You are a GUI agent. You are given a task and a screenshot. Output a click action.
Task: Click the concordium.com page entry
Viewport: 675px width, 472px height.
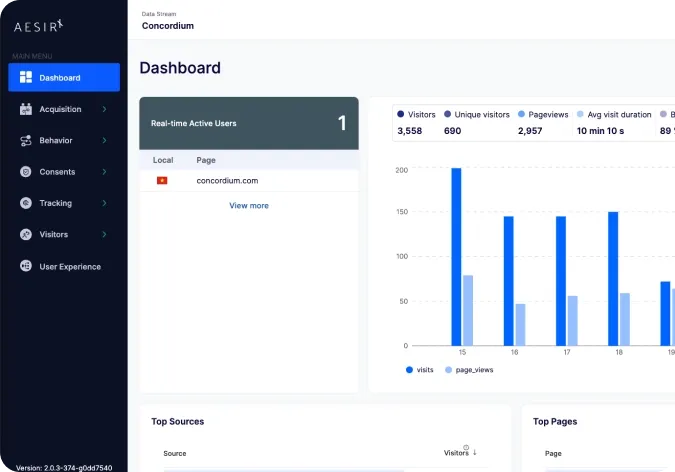point(227,180)
